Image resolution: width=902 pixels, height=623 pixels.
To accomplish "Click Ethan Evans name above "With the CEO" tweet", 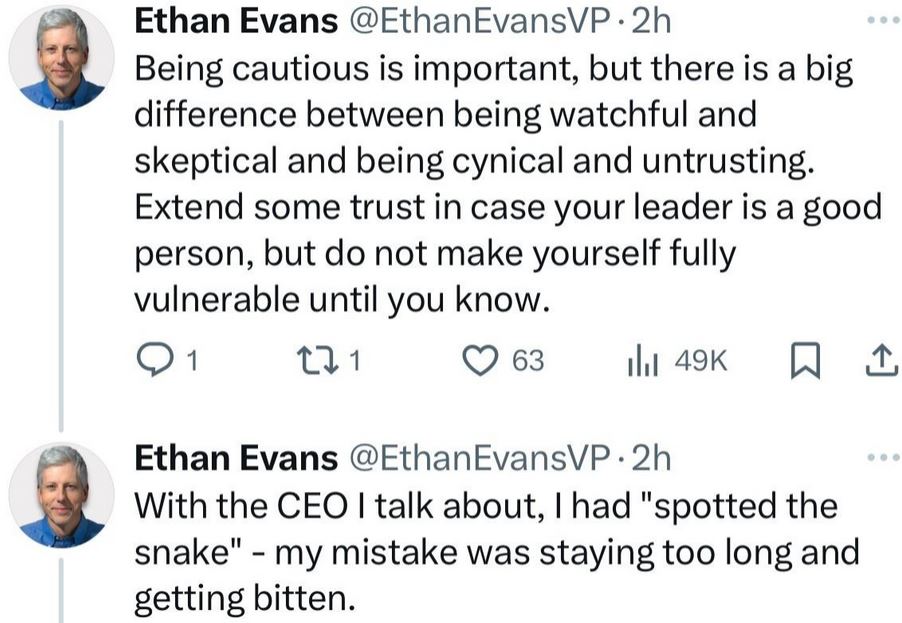I will click(235, 458).
